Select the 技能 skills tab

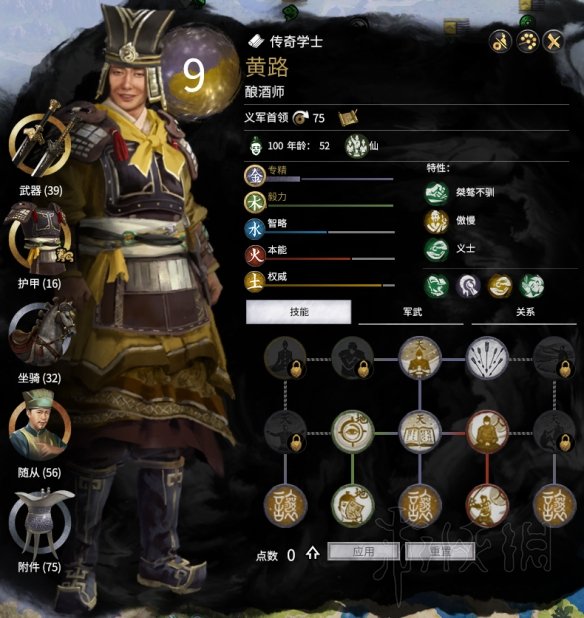[298, 312]
